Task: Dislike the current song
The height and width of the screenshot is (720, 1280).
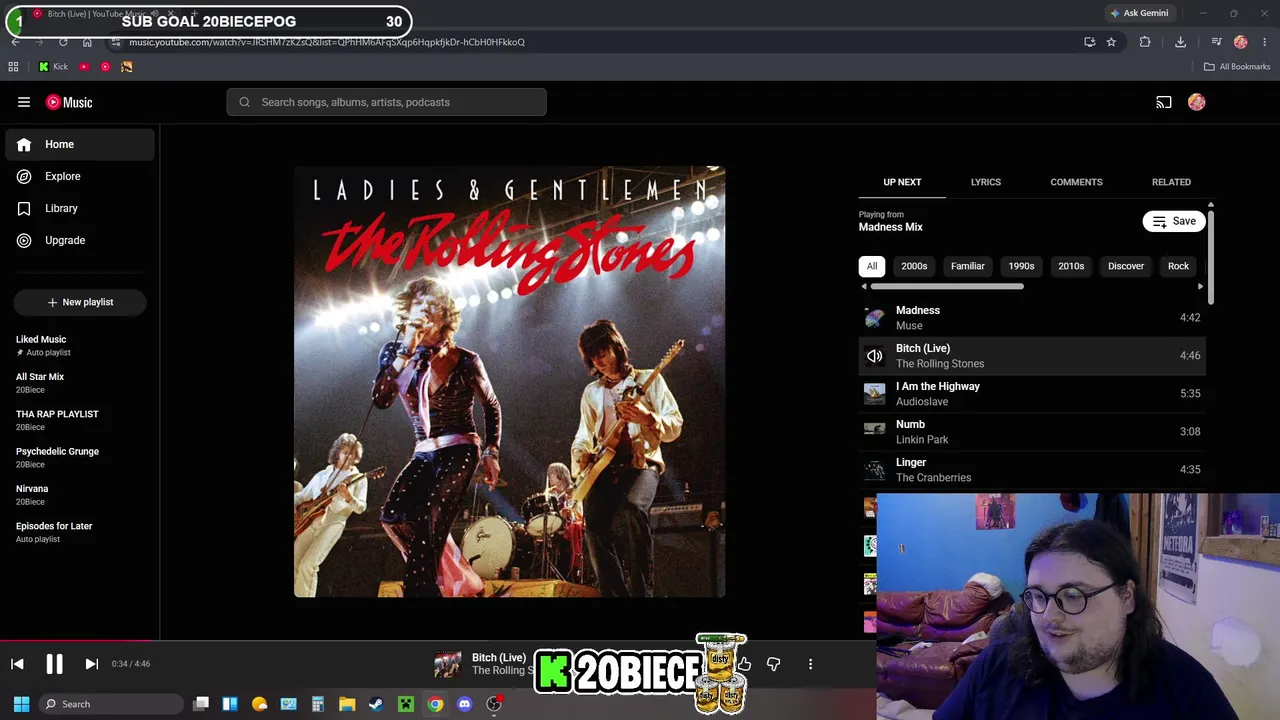Action: click(x=773, y=664)
